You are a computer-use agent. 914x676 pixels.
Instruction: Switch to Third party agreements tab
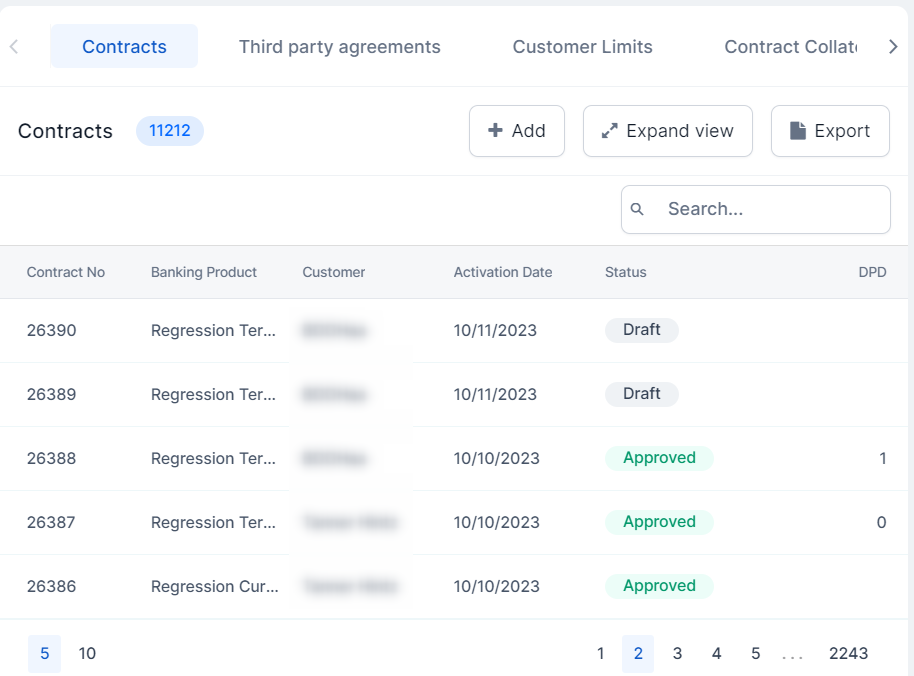[339, 47]
